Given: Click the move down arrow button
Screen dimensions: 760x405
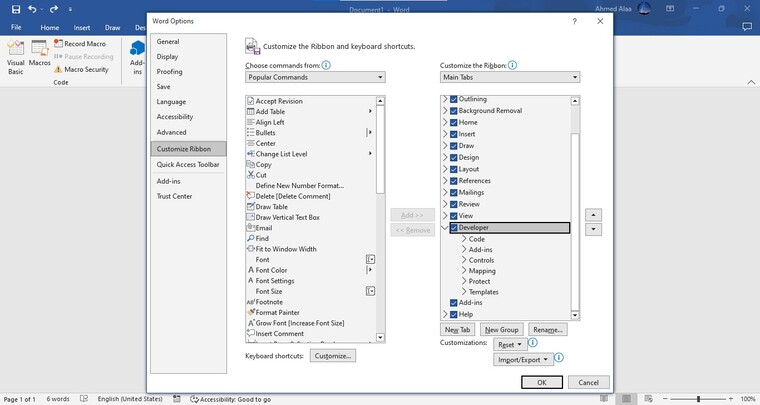Looking at the screenshot, I should (x=593, y=229).
